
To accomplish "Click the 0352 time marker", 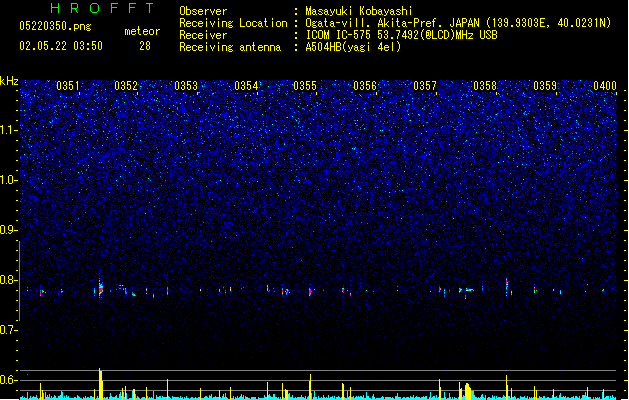I will (x=126, y=86).
